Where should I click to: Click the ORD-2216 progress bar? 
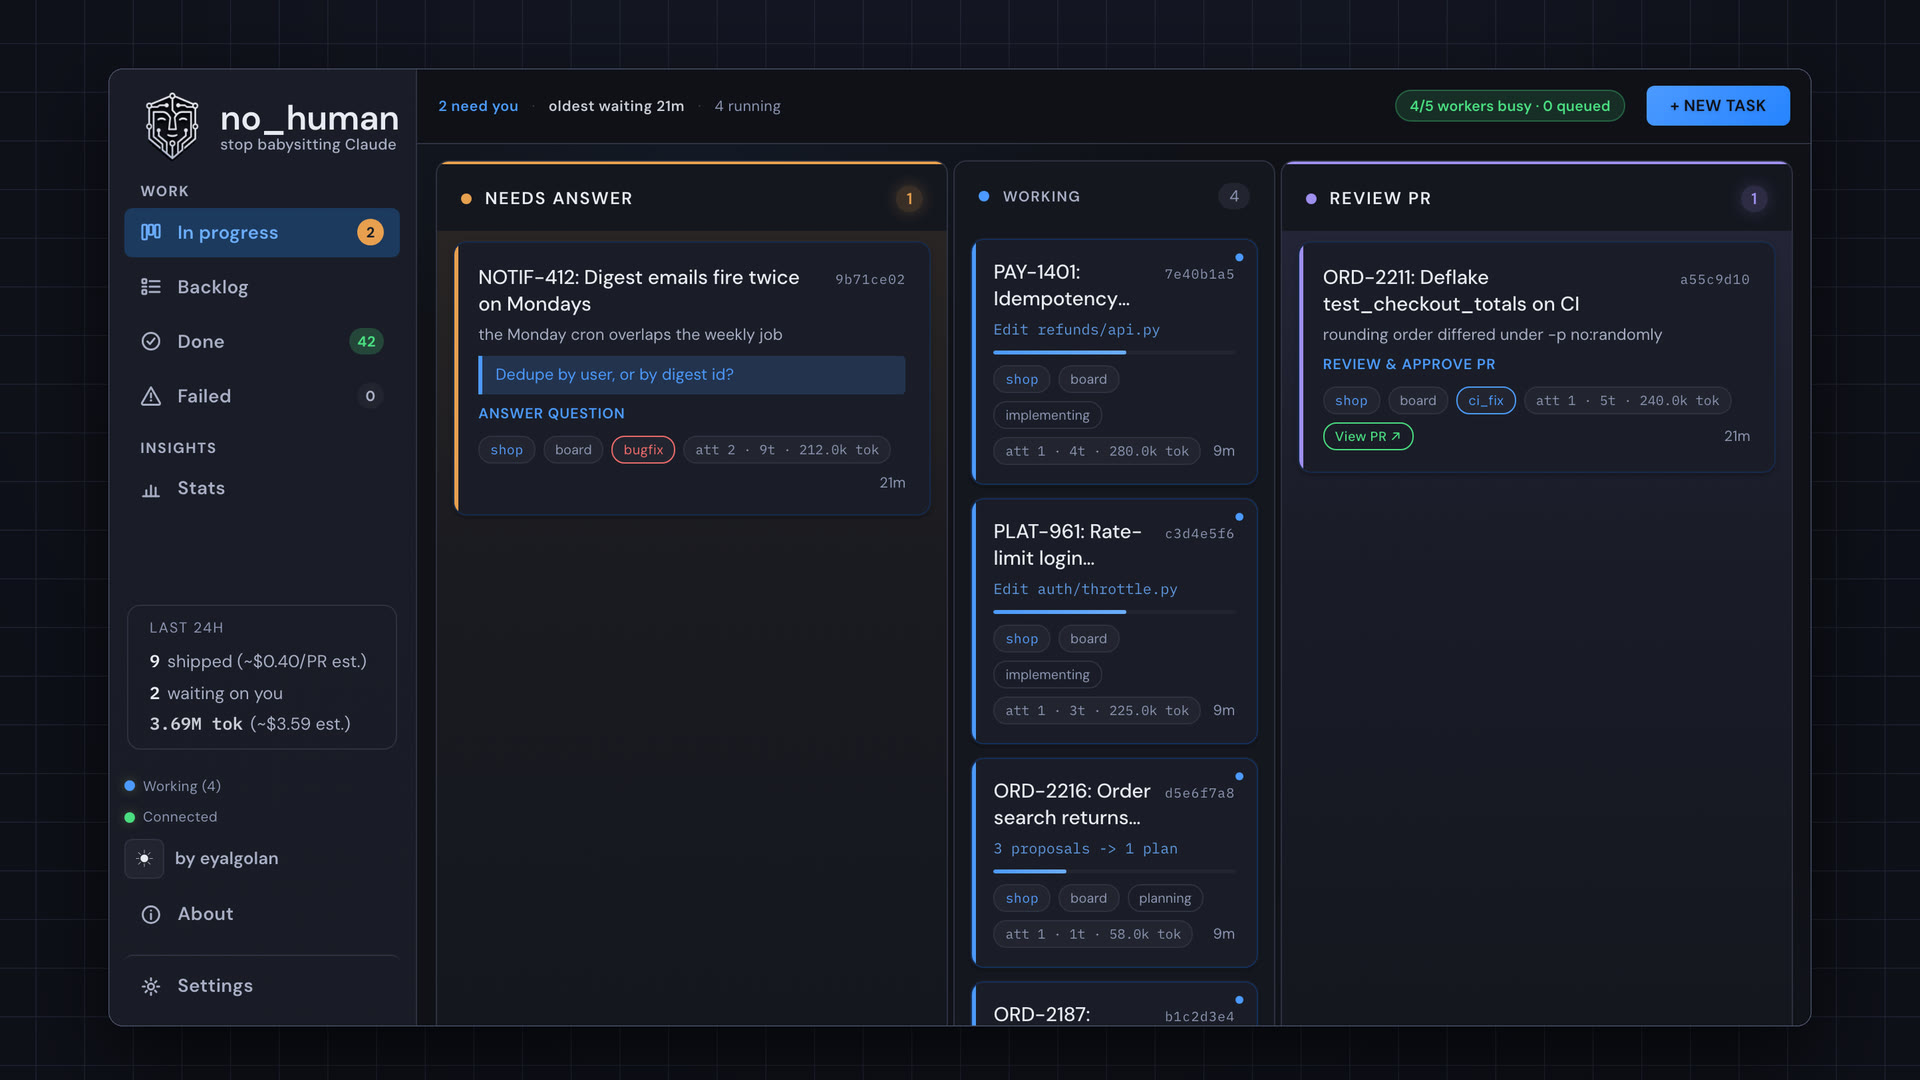point(1114,871)
